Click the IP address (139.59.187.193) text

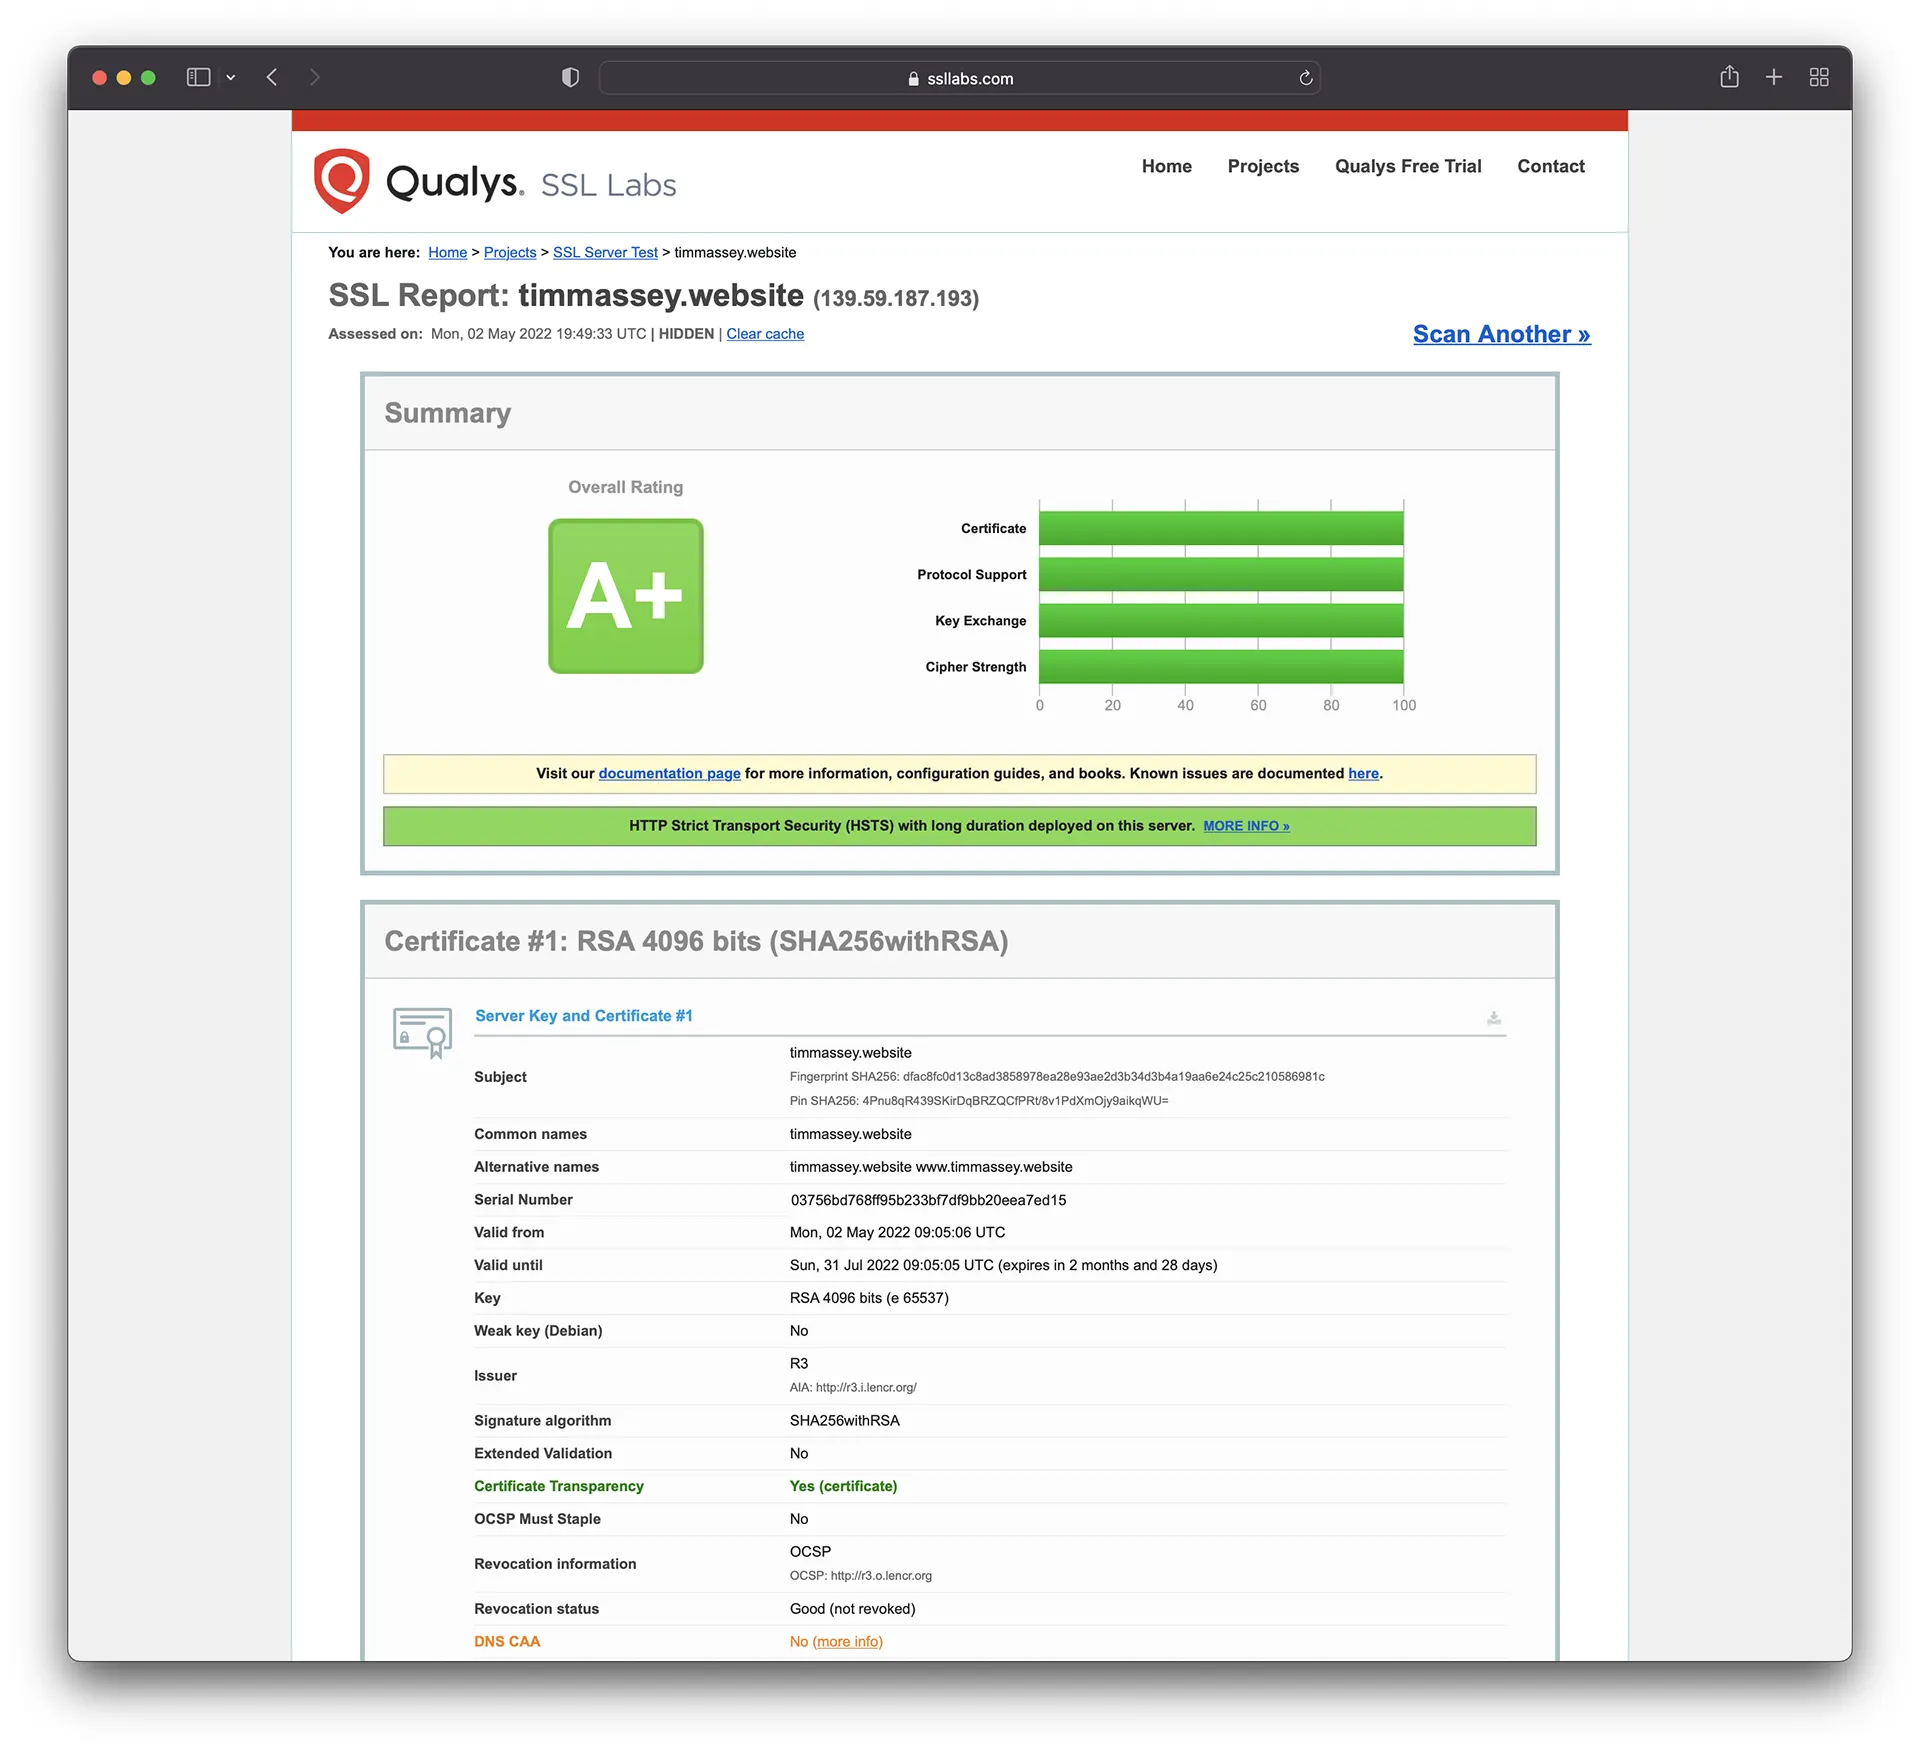(896, 299)
